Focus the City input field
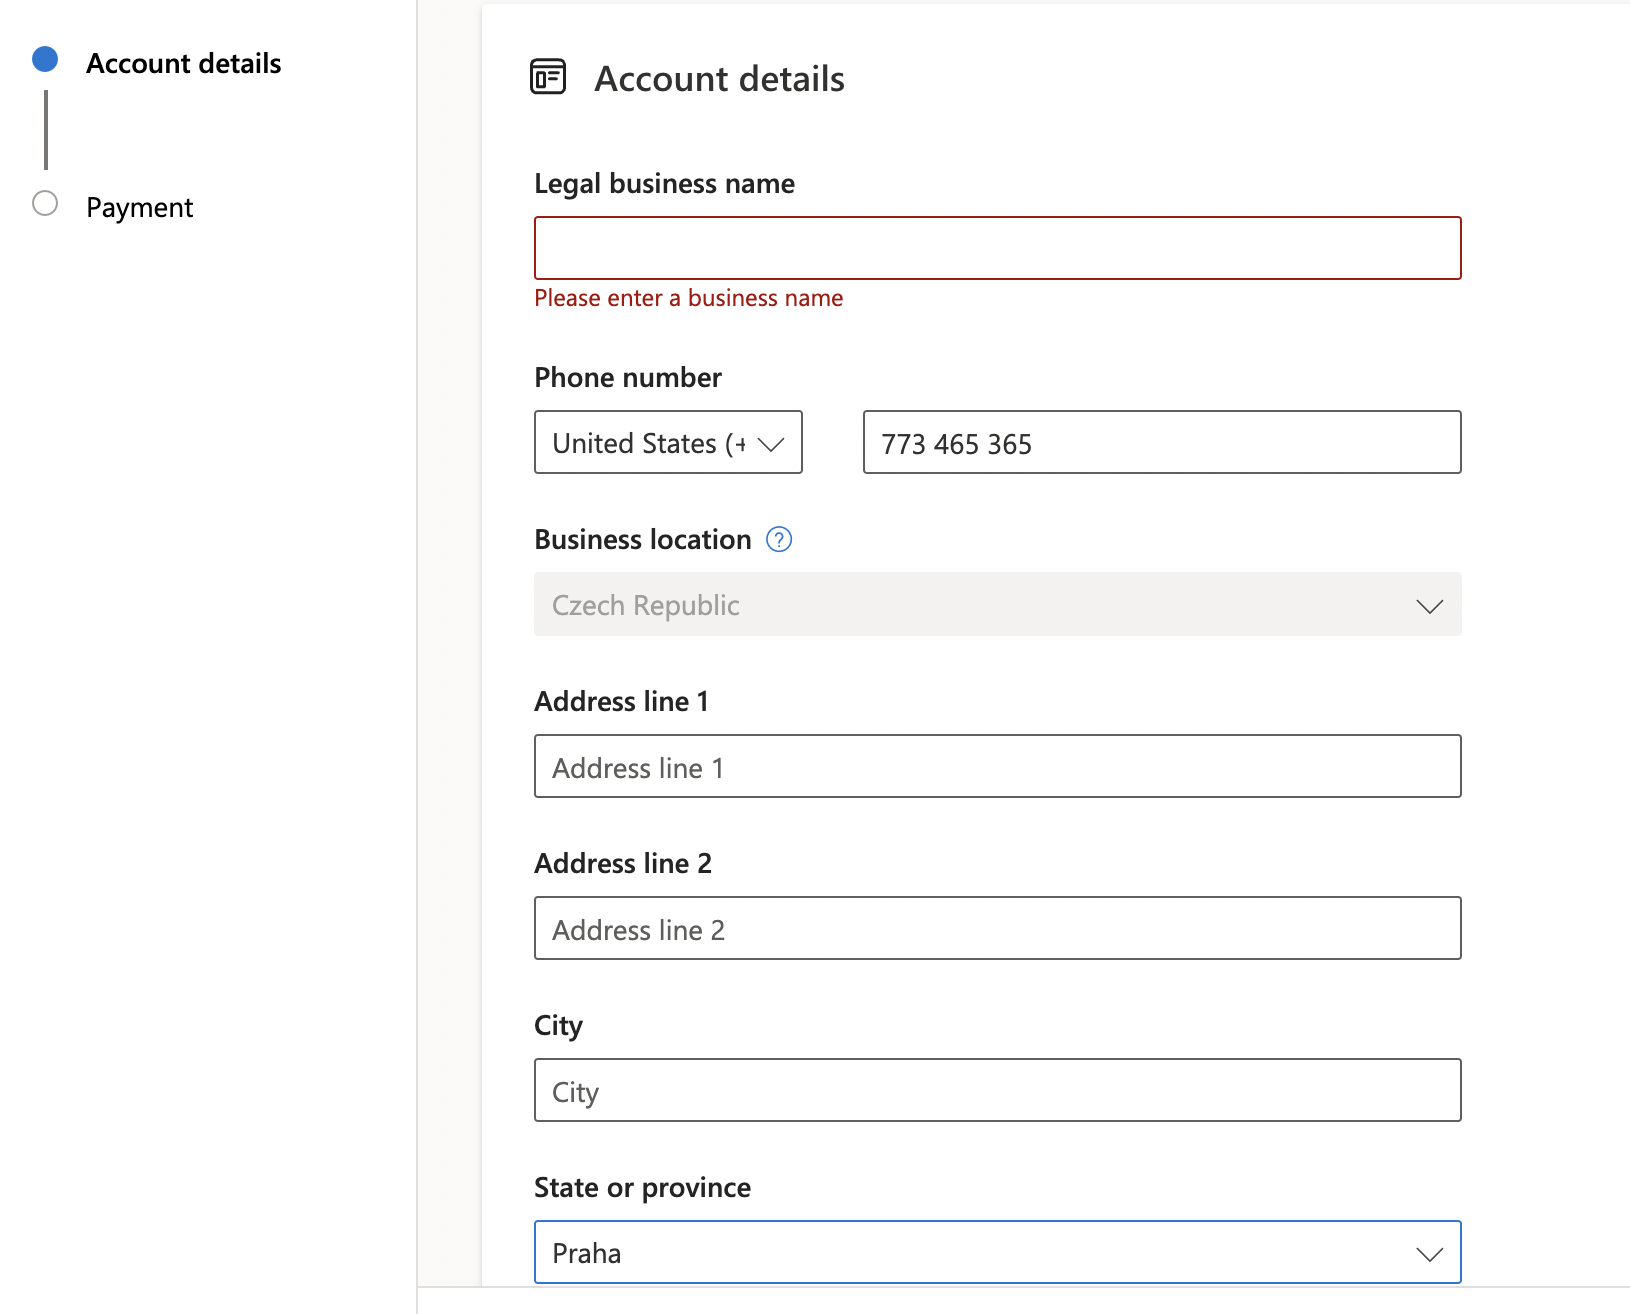 (997, 1090)
